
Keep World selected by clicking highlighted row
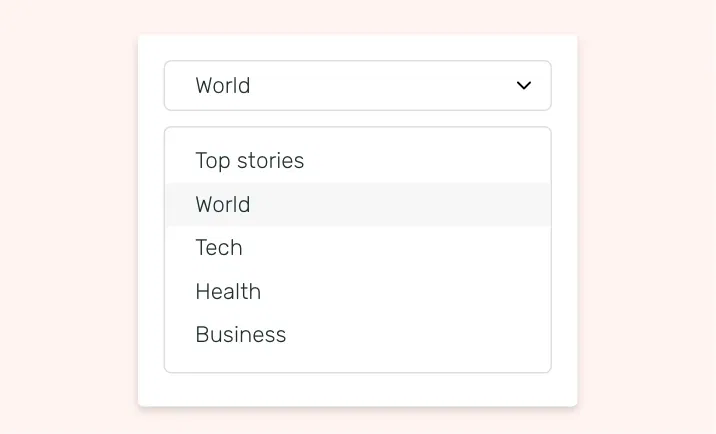[357, 205]
